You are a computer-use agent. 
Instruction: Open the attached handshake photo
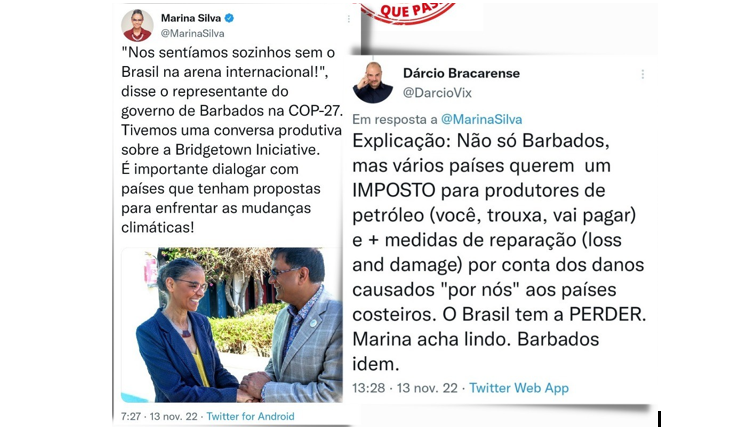pyautogui.click(x=232, y=325)
